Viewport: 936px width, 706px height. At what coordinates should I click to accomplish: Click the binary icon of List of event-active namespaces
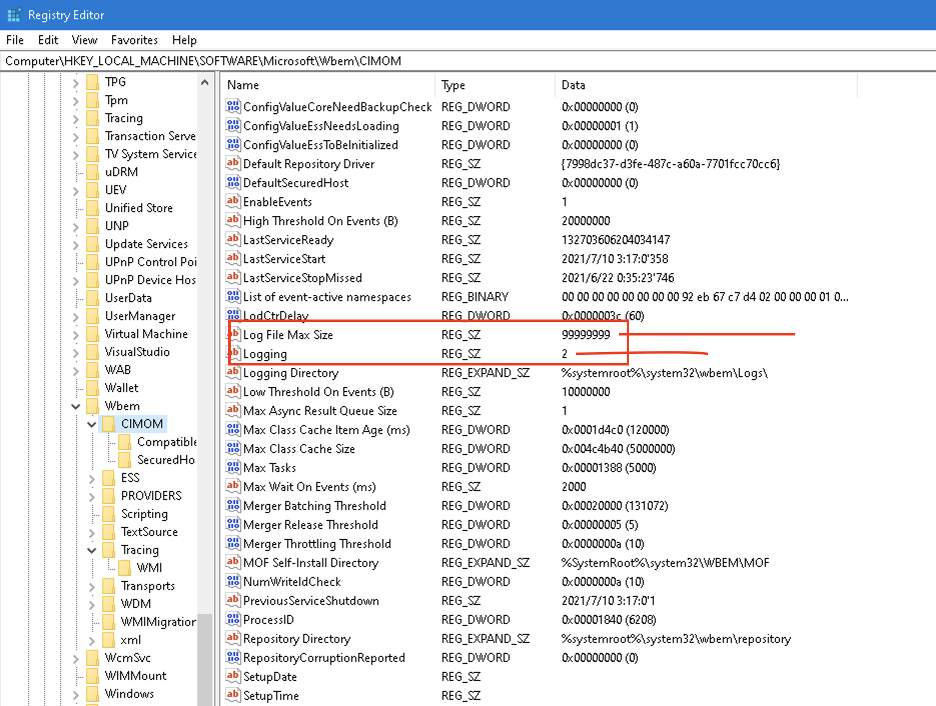coord(233,297)
